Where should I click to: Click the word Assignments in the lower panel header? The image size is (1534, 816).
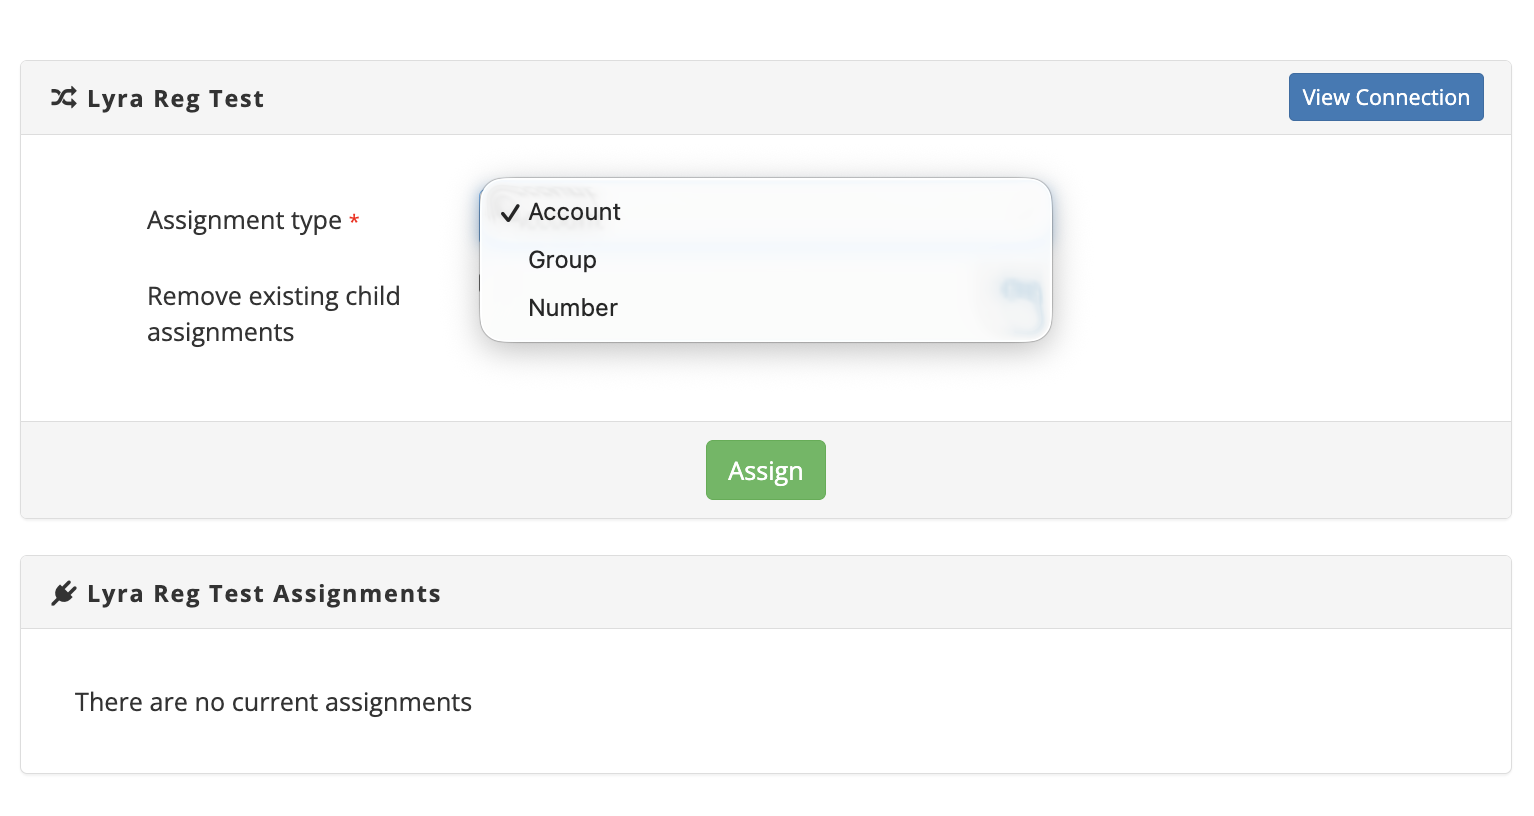tap(356, 594)
